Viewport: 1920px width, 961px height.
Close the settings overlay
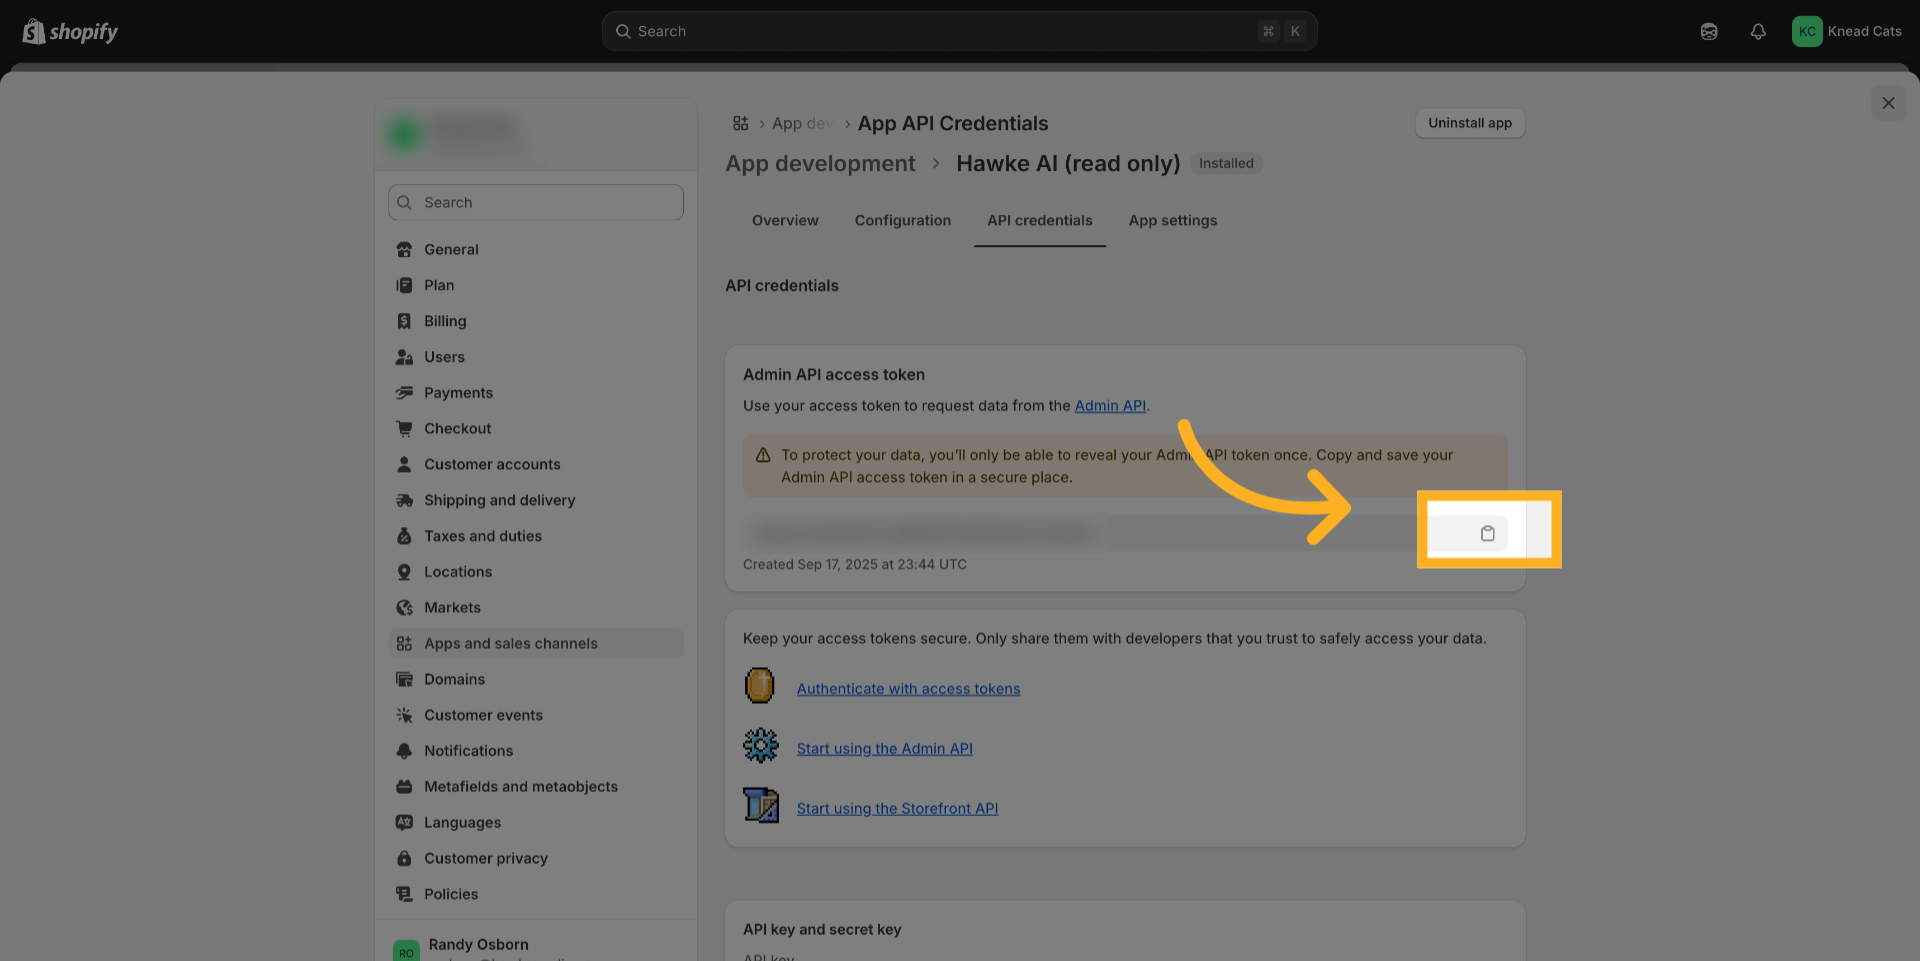(x=1887, y=103)
